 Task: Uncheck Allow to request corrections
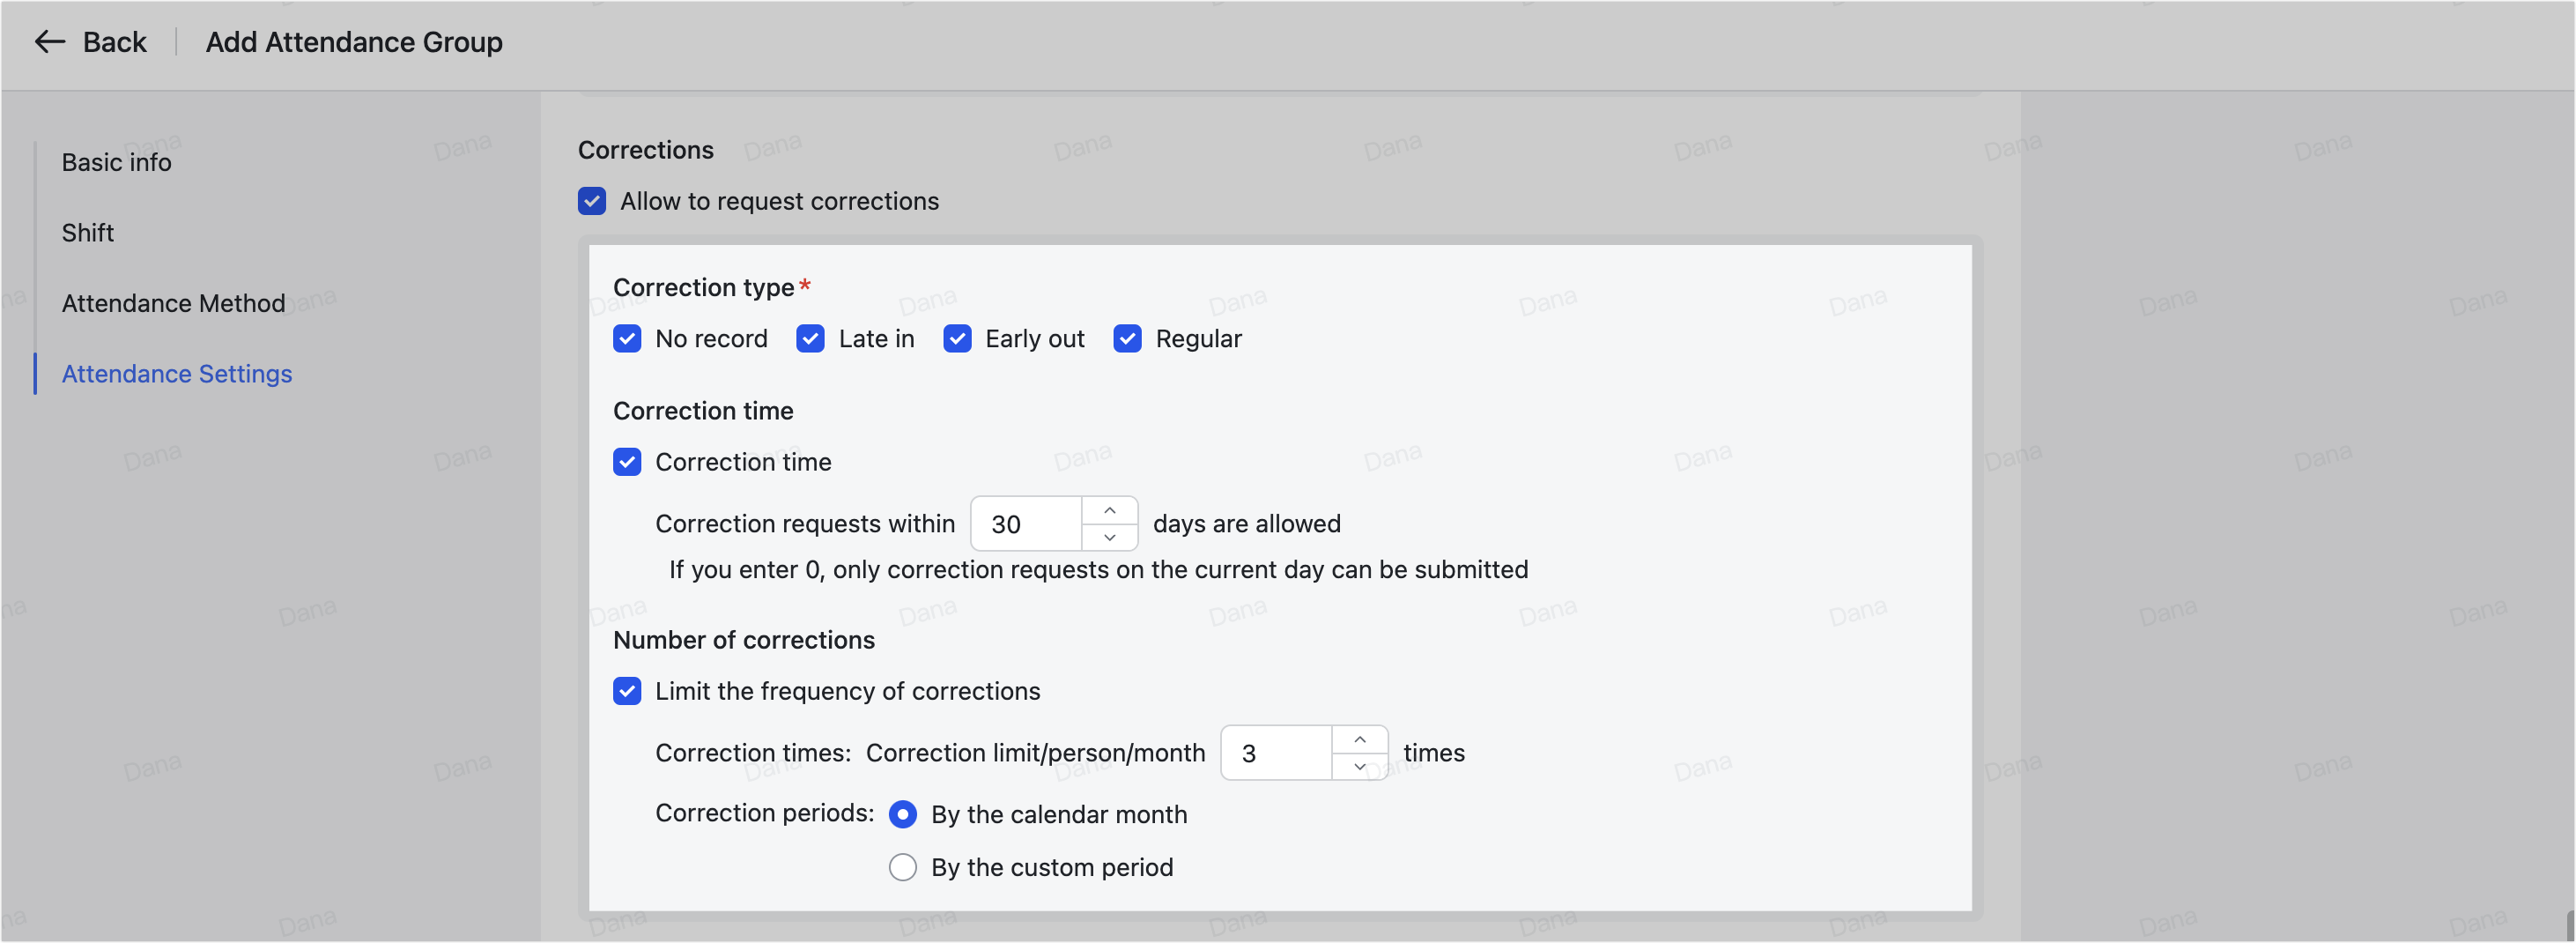pos(592,201)
